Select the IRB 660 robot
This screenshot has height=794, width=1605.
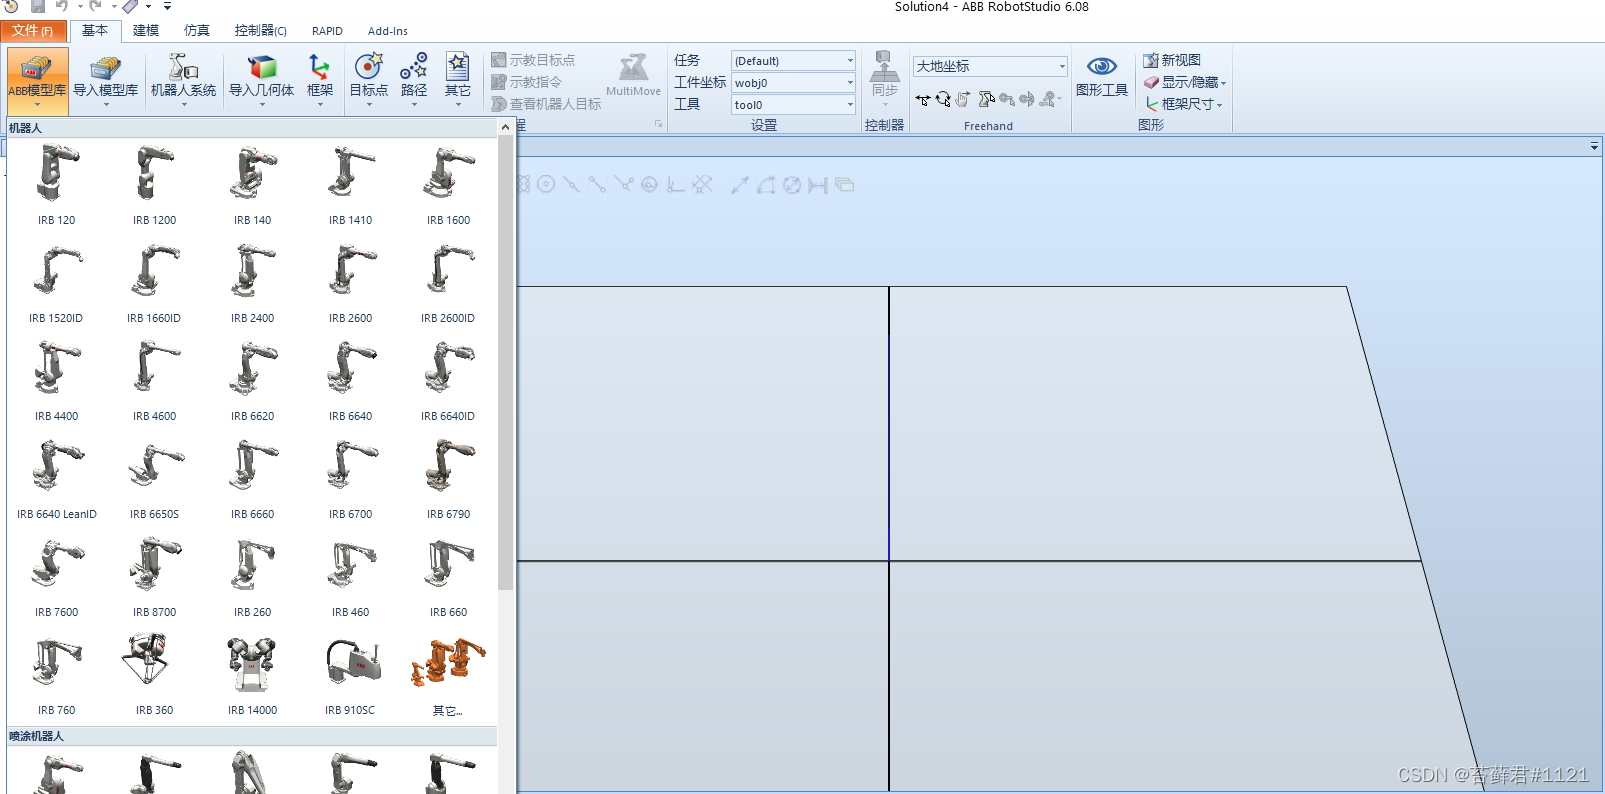[449, 576]
